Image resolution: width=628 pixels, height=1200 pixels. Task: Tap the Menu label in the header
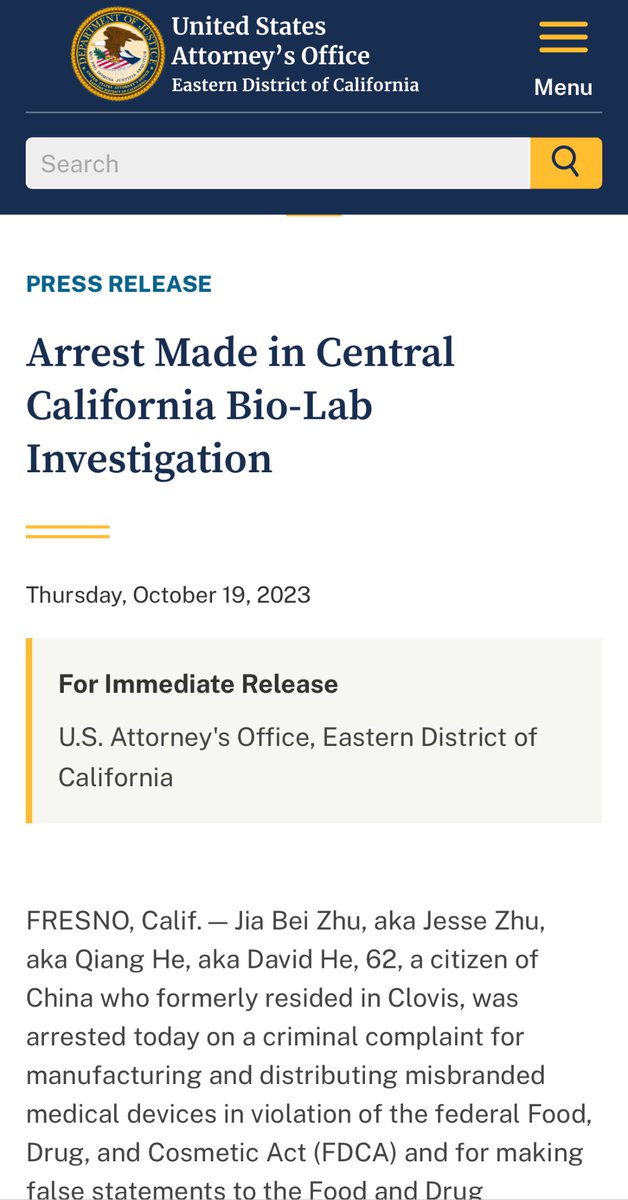click(x=563, y=87)
